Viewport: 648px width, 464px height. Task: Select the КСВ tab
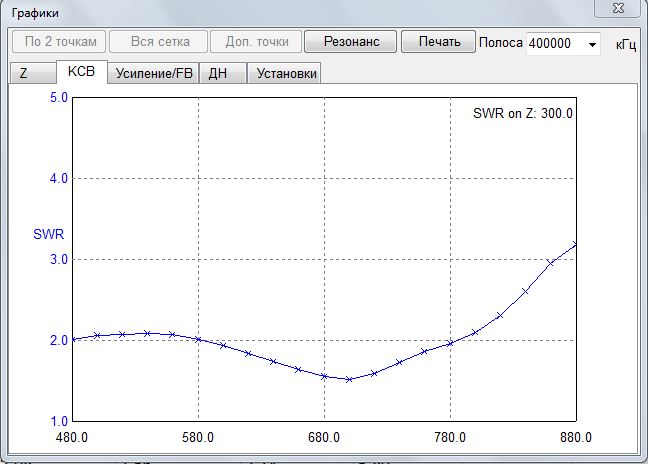click(x=81, y=71)
